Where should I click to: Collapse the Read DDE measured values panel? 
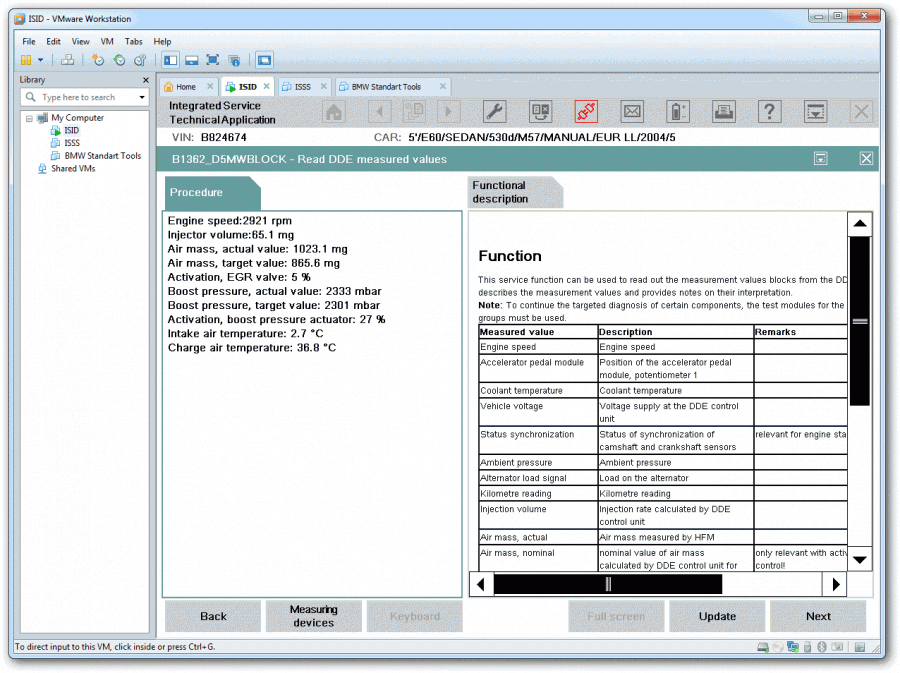click(821, 159)
